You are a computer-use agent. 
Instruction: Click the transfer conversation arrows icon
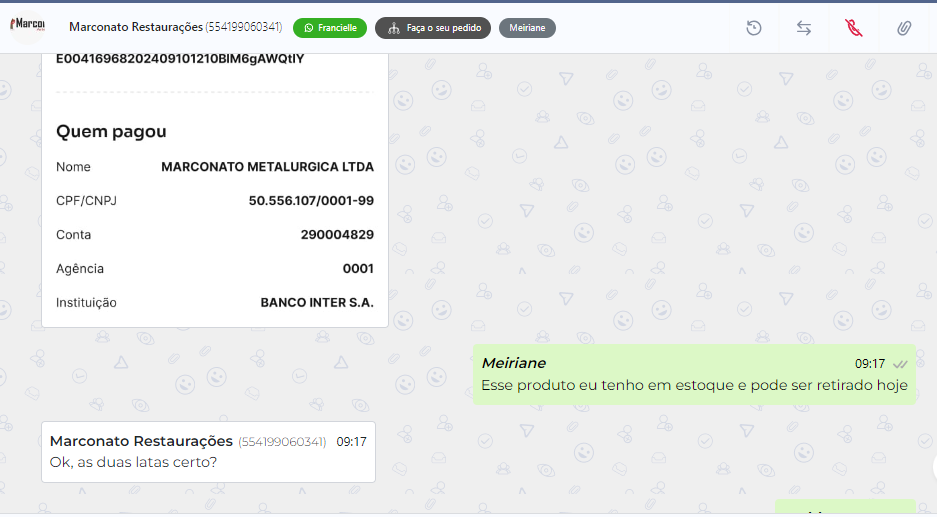tap(804, 28)
